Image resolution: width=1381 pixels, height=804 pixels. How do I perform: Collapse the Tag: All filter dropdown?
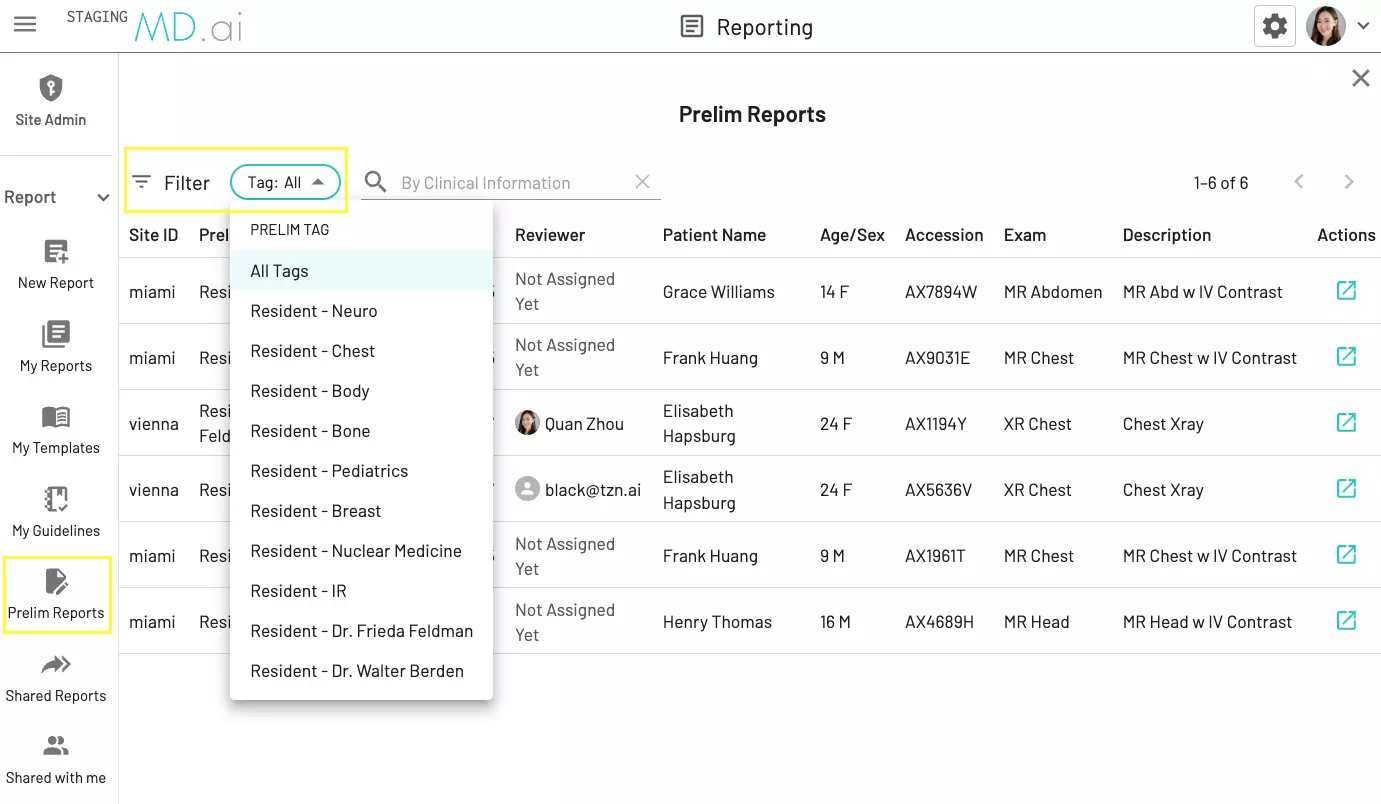coord(286,182)
